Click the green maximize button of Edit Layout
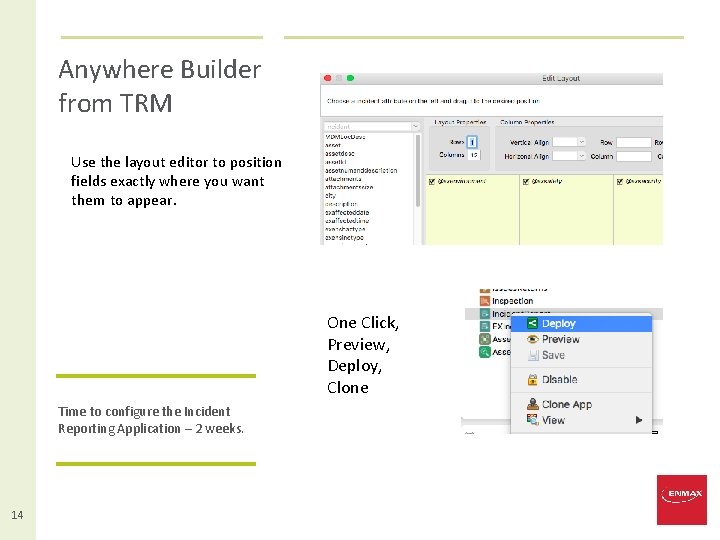Image resolution: width=720 pixels, height=540 pixels. pyautogui.click(x=350, y=78)
